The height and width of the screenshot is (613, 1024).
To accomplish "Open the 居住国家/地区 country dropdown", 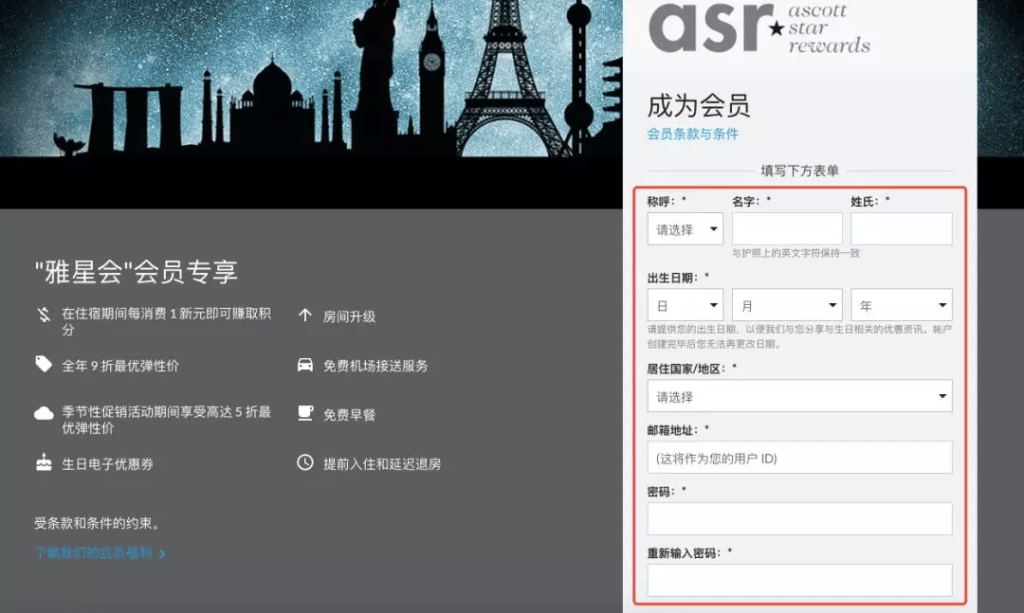I will click(799, 396).
